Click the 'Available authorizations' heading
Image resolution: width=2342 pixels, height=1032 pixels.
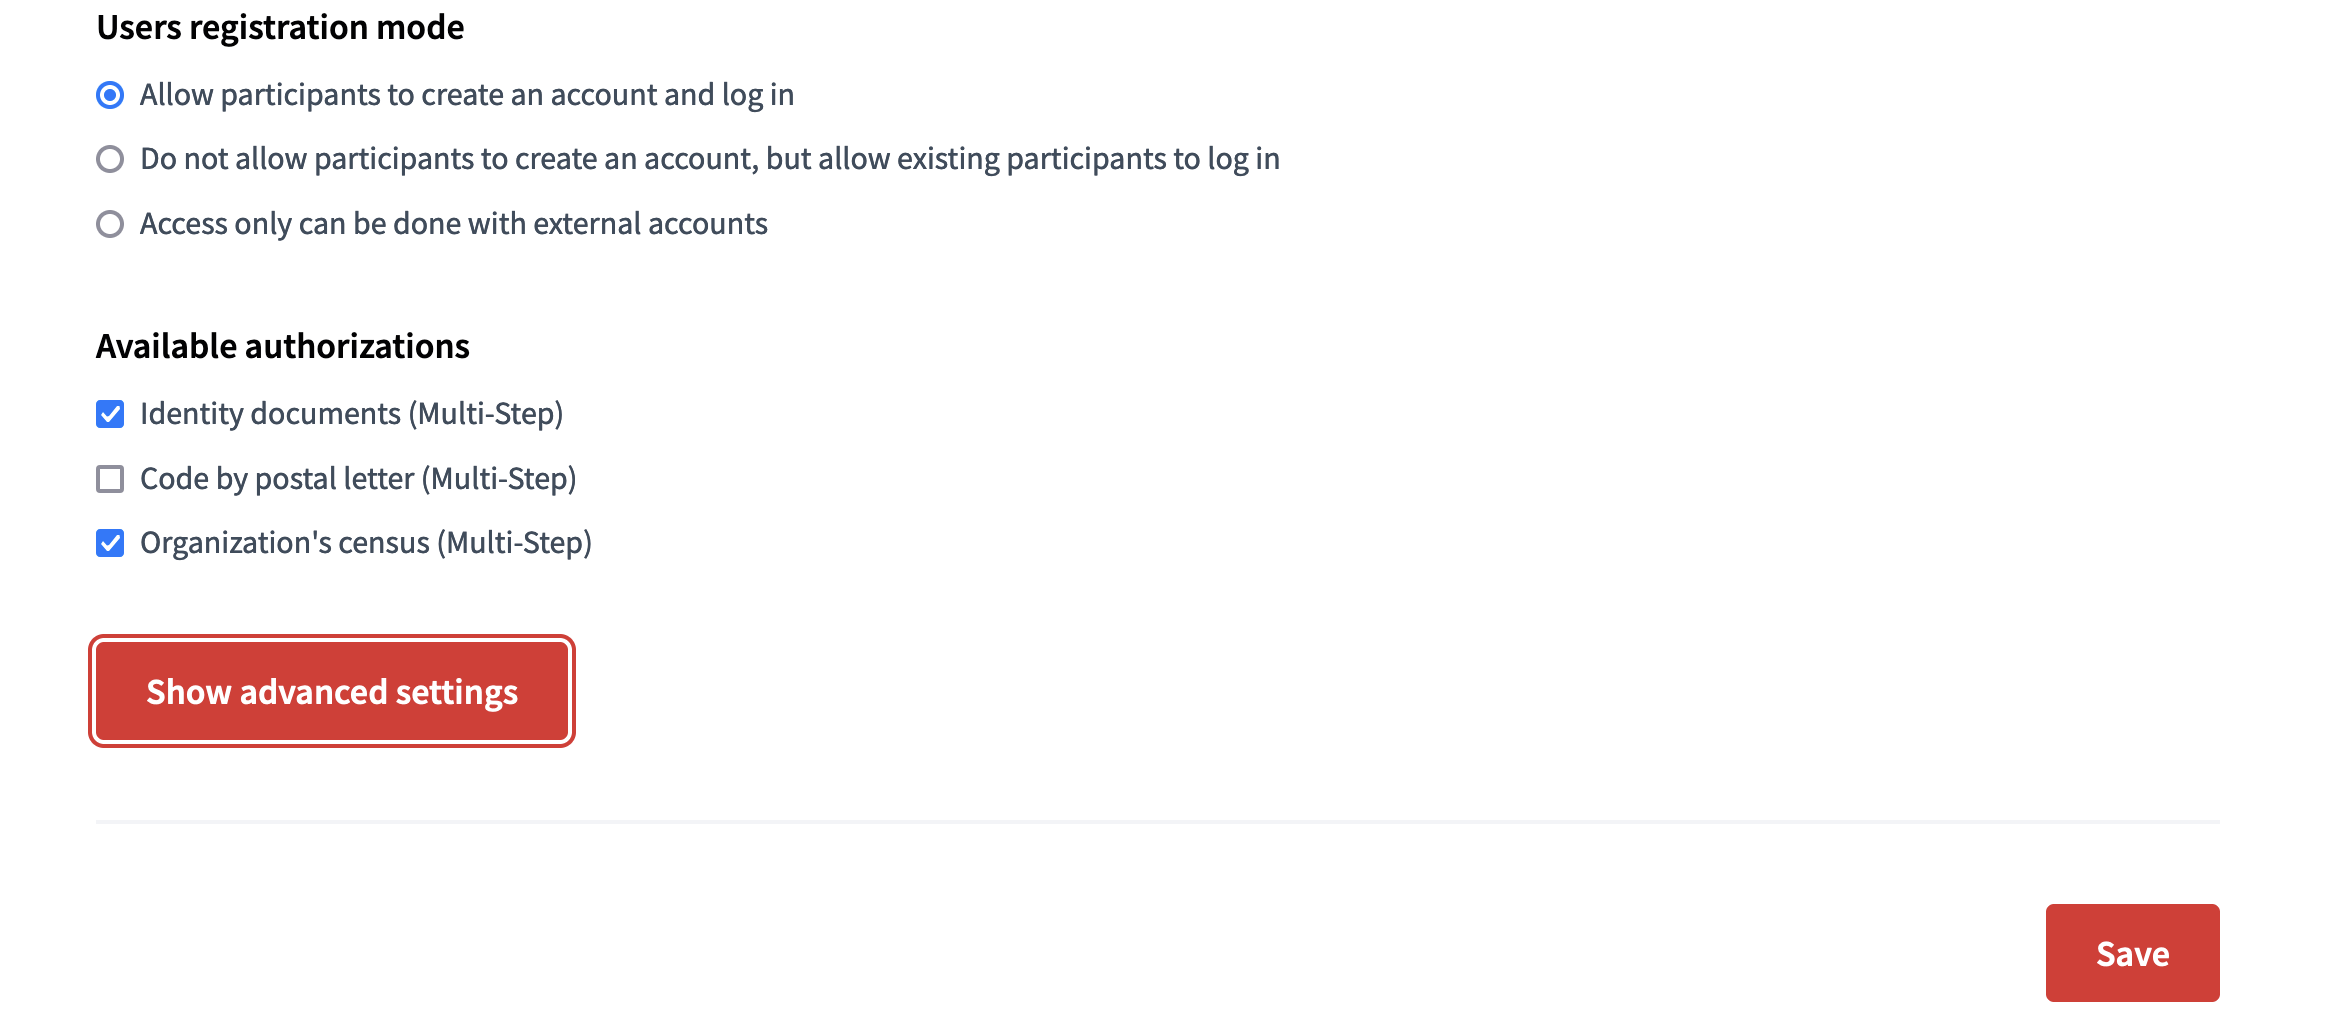coord(282,346)
